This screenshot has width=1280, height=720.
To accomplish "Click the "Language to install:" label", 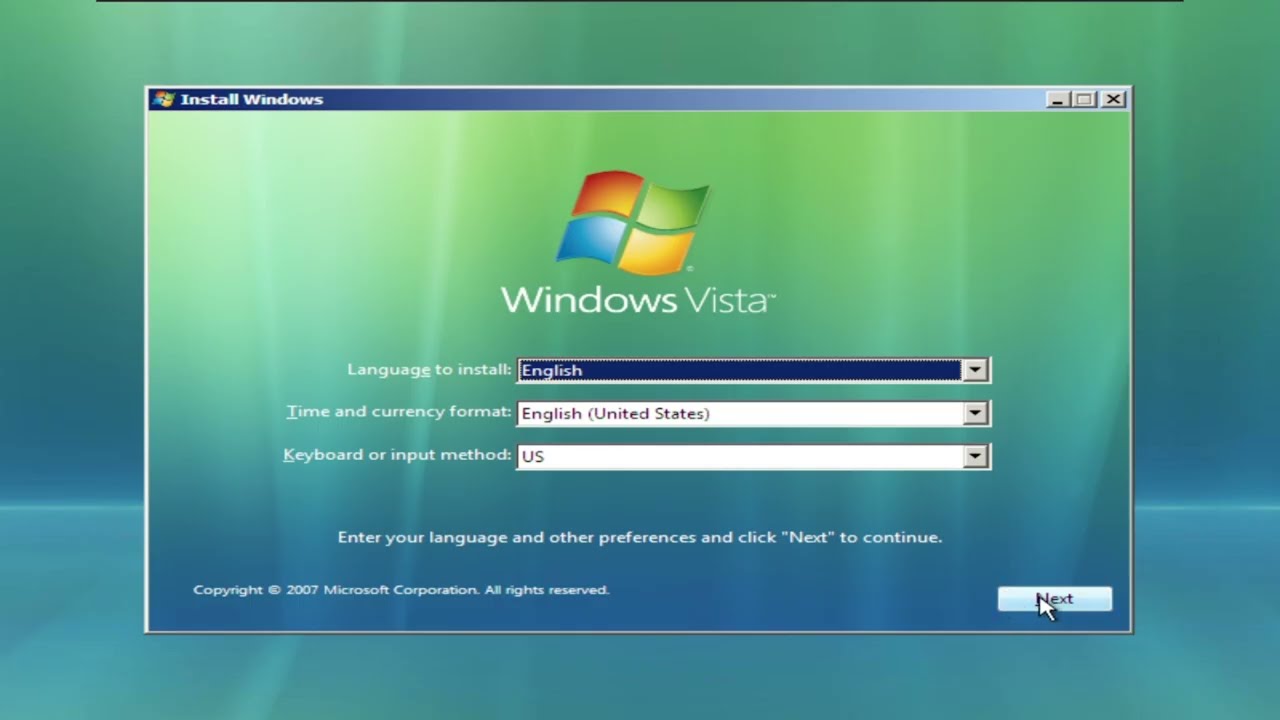I will pos(429,369).
